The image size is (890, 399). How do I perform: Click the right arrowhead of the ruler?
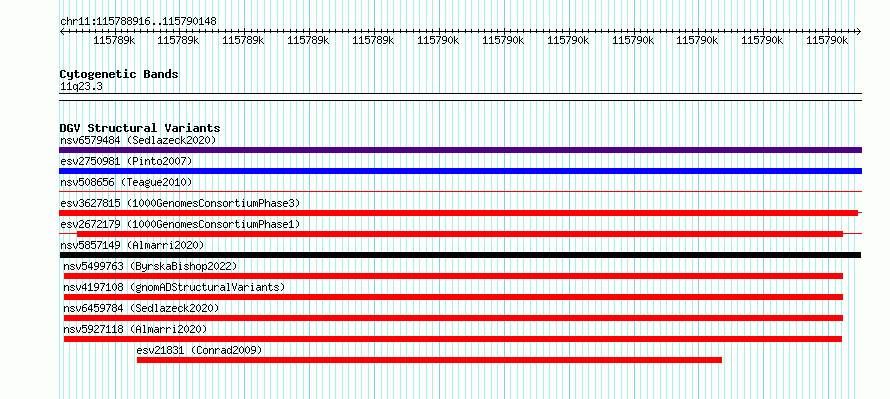click(x=858, y=32)
